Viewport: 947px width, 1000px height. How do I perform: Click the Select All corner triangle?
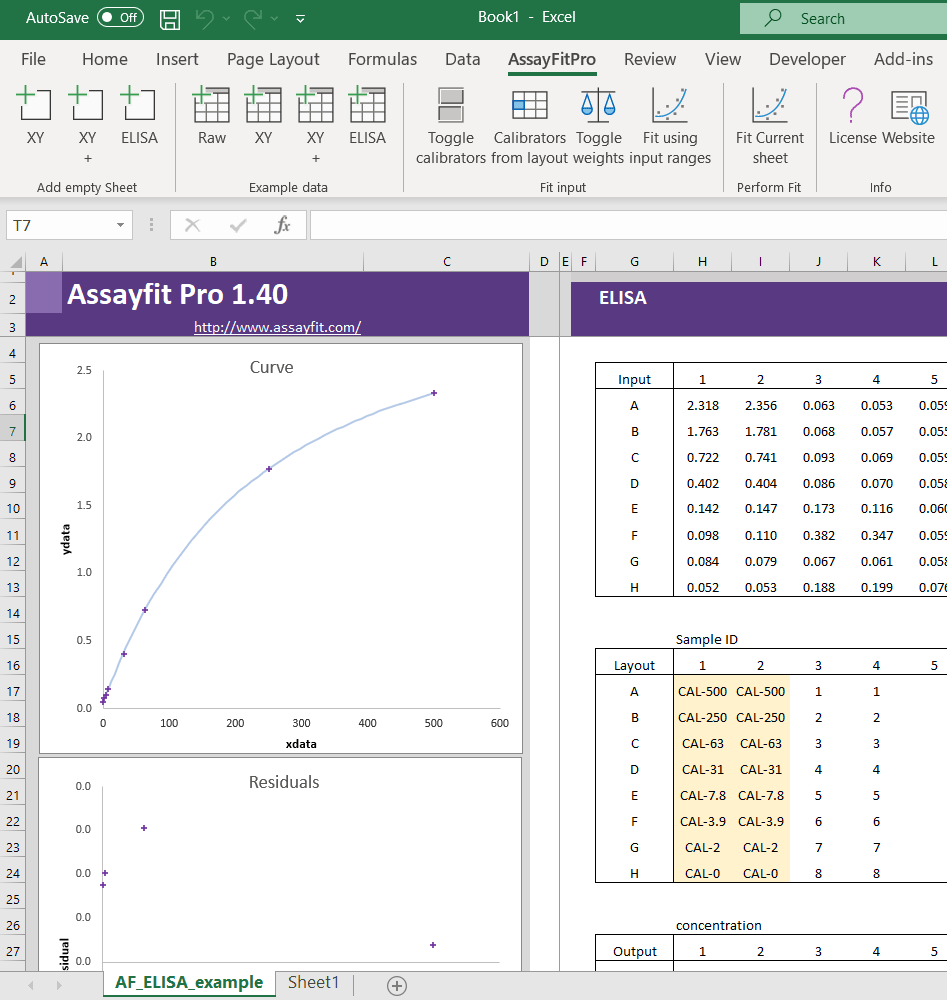point(16,262)
